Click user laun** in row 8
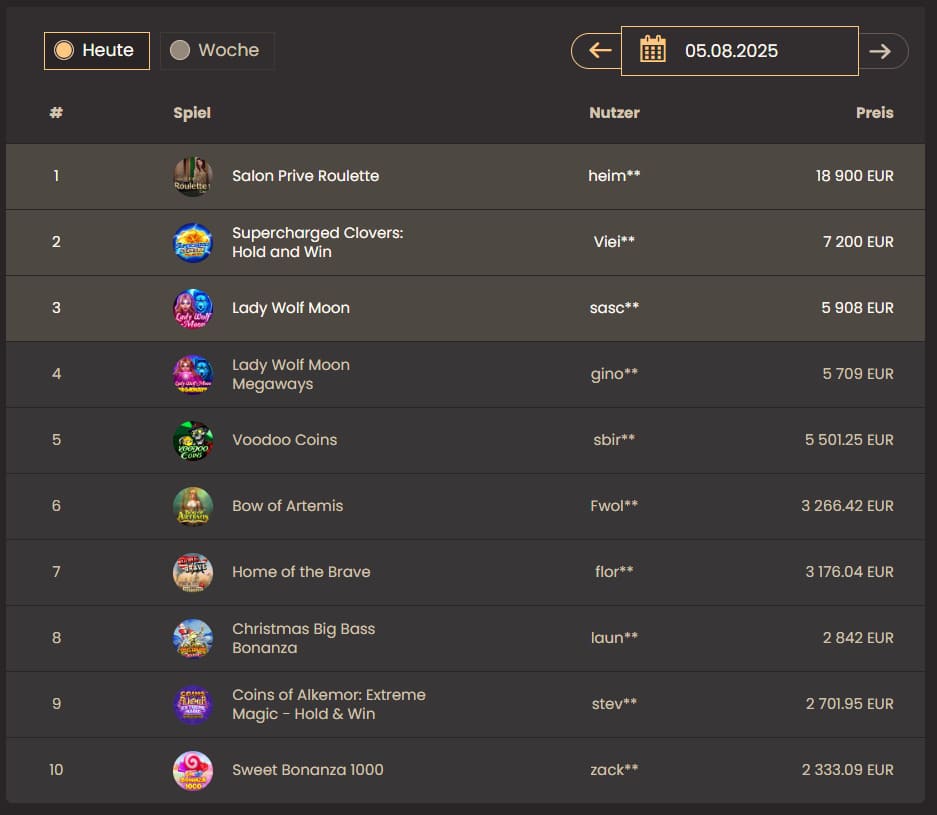Viewport: 937px width, 815px height. coord(614,638)
